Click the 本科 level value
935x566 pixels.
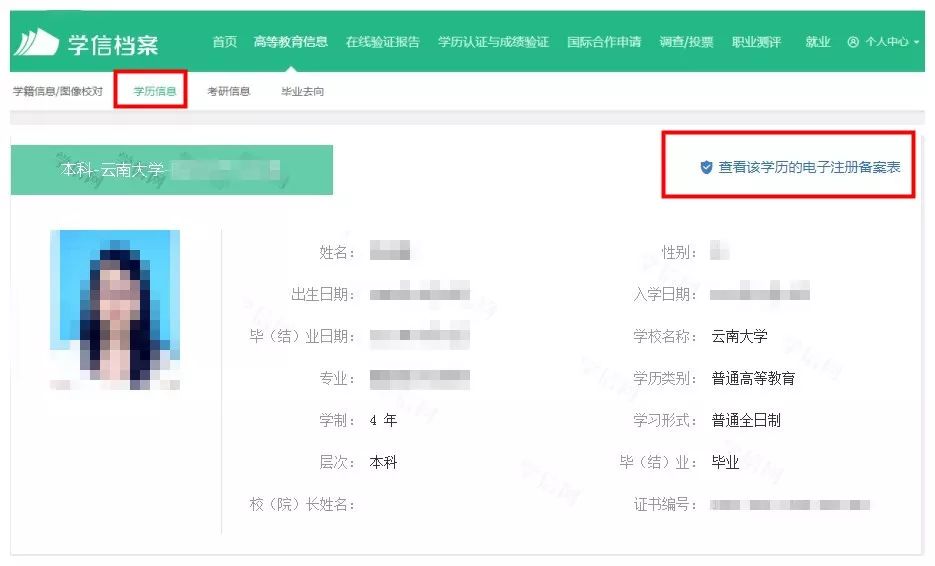point(383,462)
